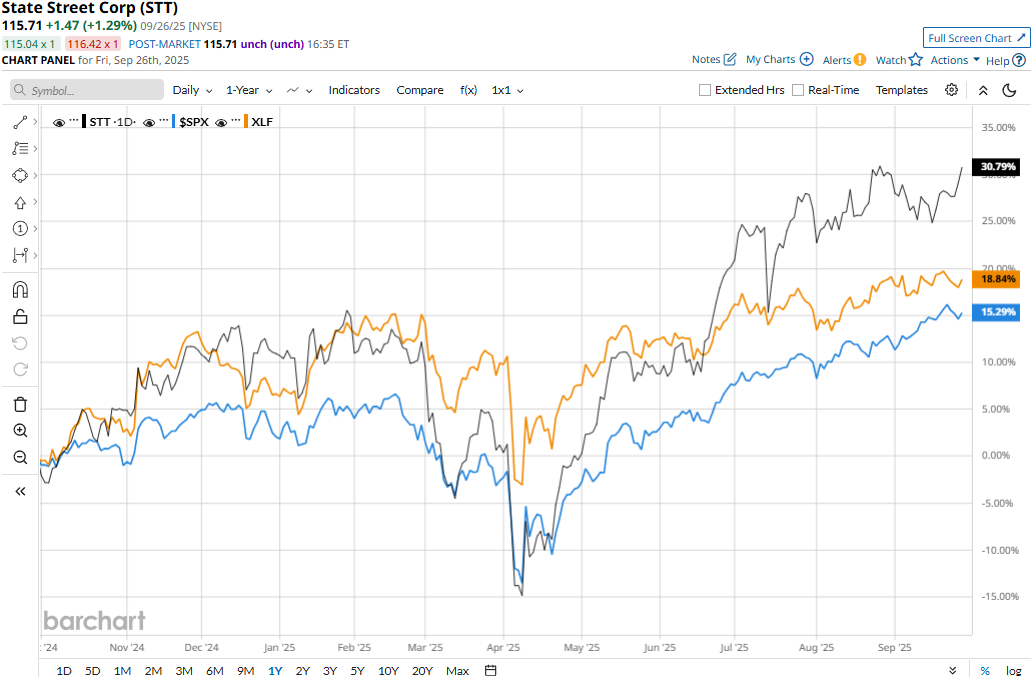The height and width of the screenshot is (677, 1031).
Task: Open the f(x) expressions menu
Action: pyautogui.click(x=468, y=90)
